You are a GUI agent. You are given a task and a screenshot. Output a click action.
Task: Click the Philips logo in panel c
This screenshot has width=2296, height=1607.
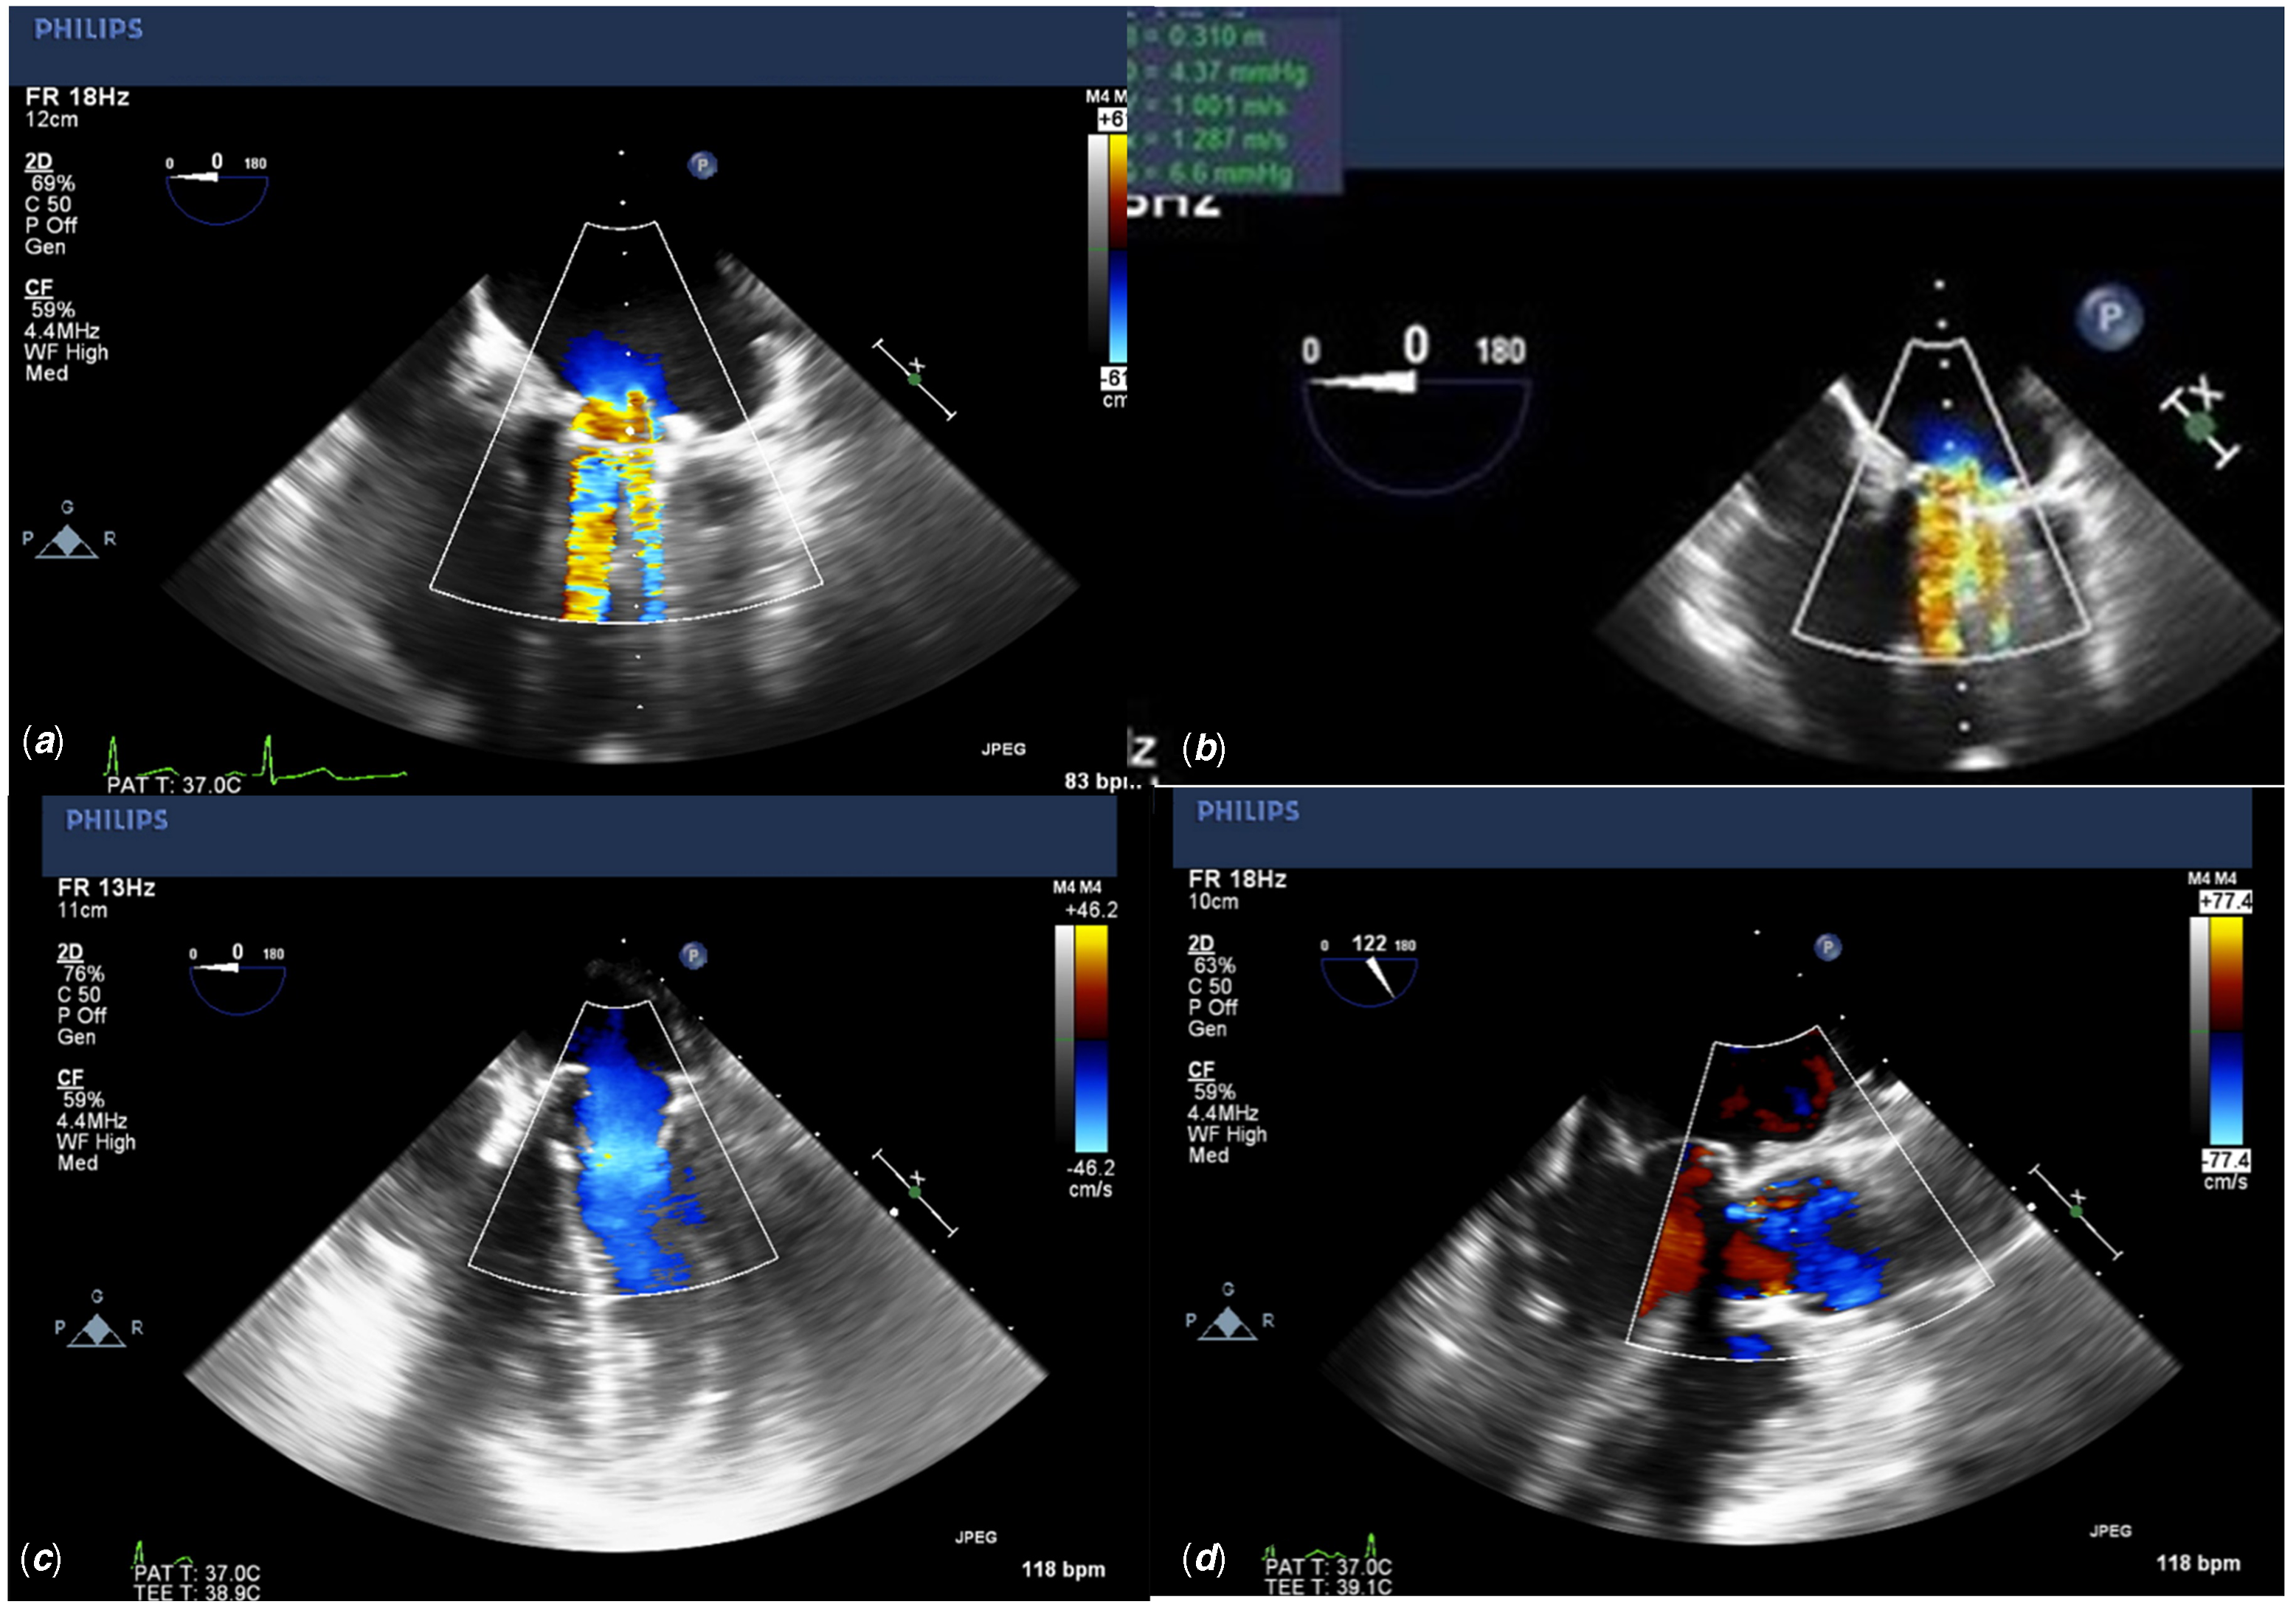116,820
